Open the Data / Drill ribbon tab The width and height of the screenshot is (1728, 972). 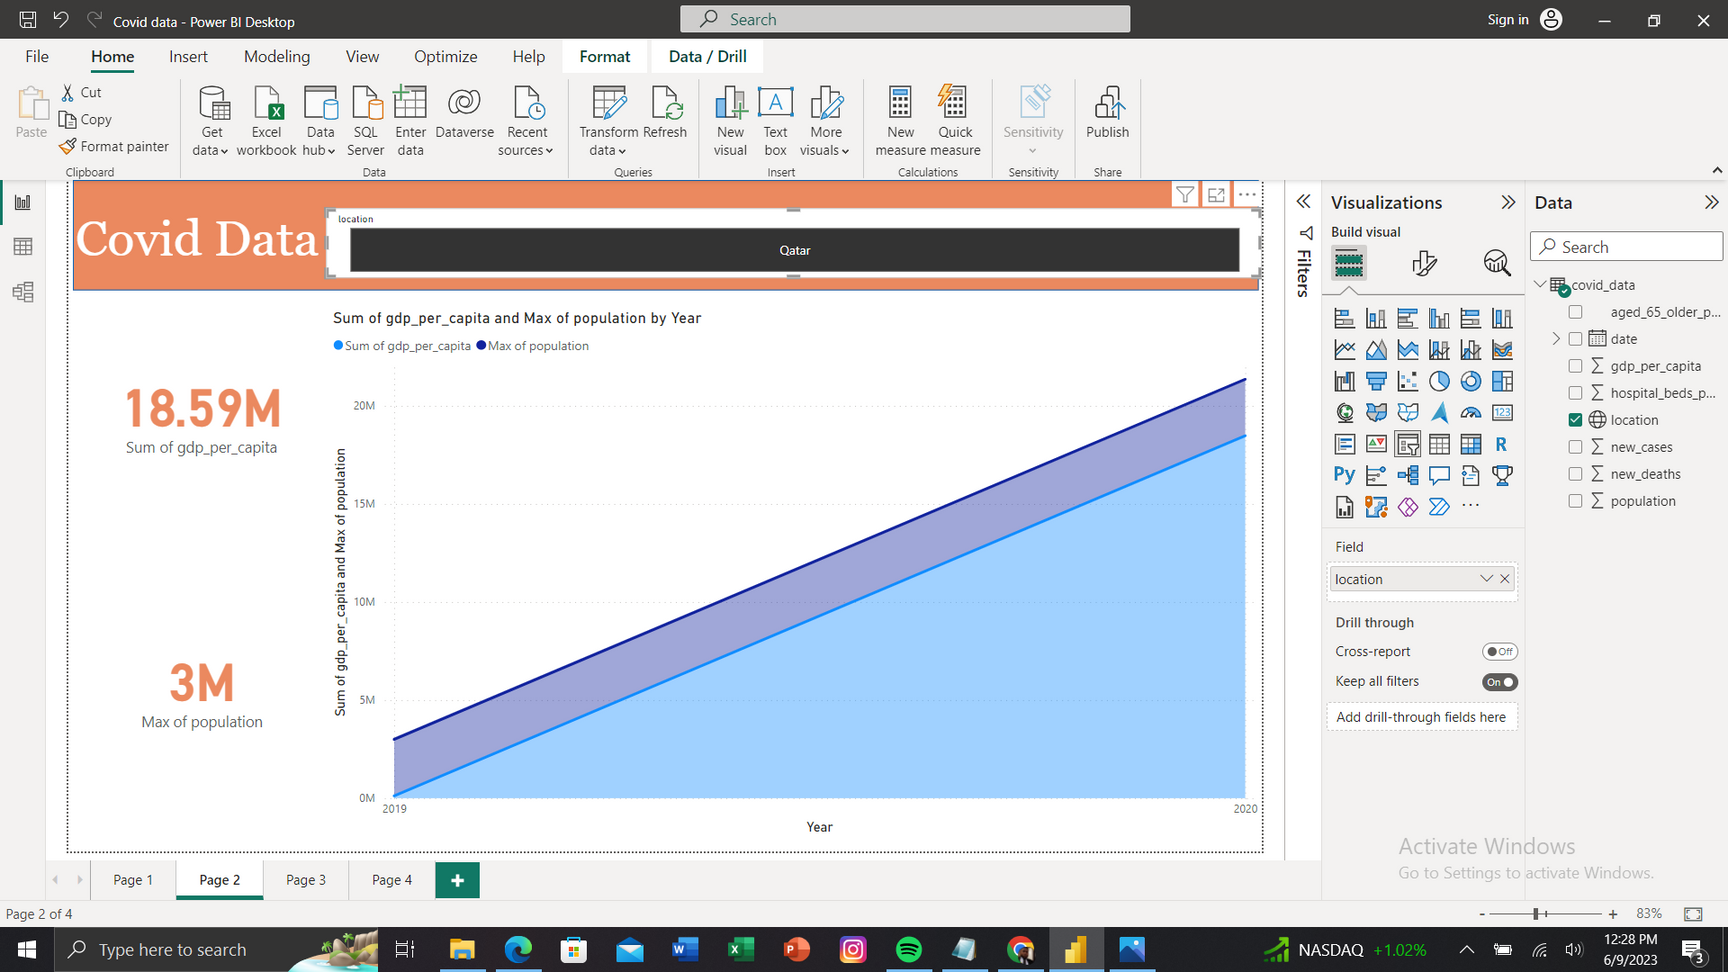coord(708,57)
